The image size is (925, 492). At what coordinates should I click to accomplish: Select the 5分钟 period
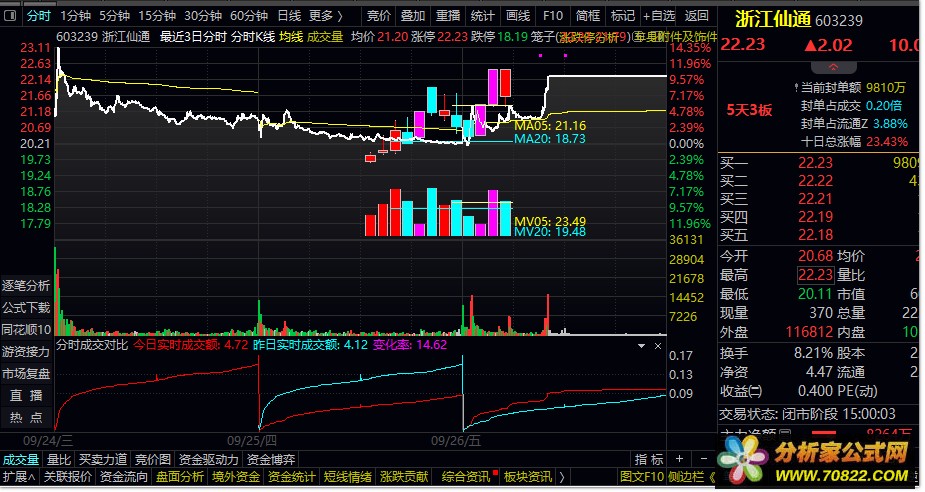[x=114, y=16]
